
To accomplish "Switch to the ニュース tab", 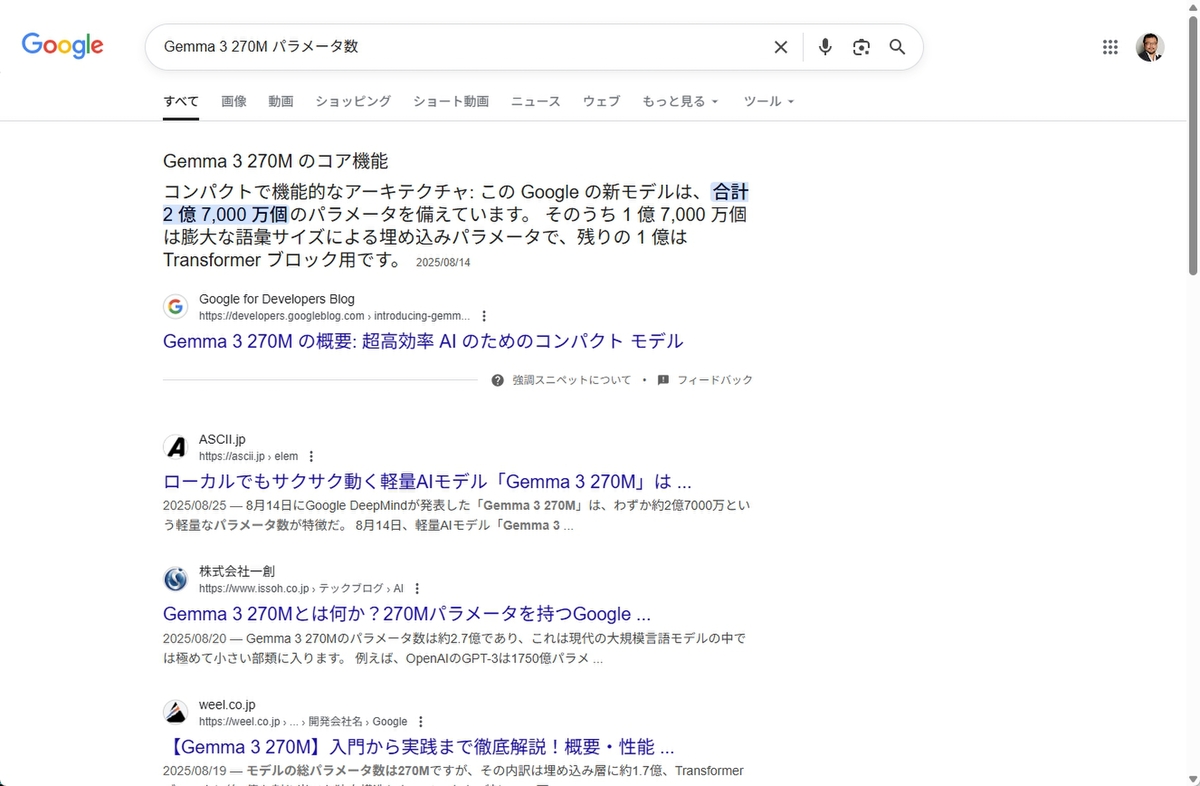I will [x=535, y=101].
